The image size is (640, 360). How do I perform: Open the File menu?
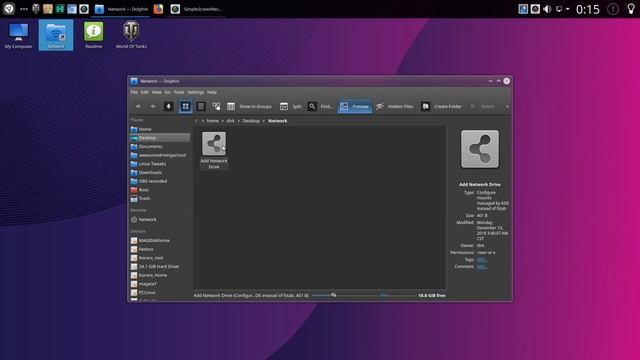[134, 92]
